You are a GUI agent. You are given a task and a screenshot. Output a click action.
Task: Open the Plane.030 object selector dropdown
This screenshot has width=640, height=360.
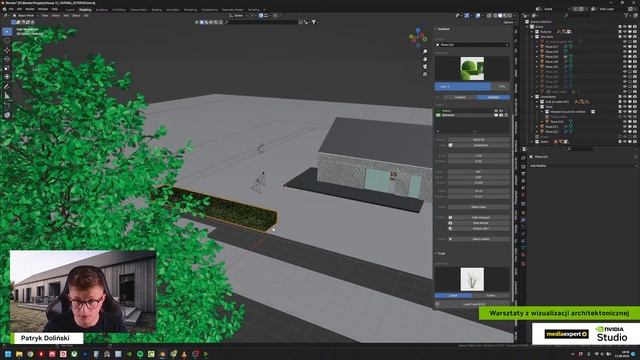click(472, 44)
